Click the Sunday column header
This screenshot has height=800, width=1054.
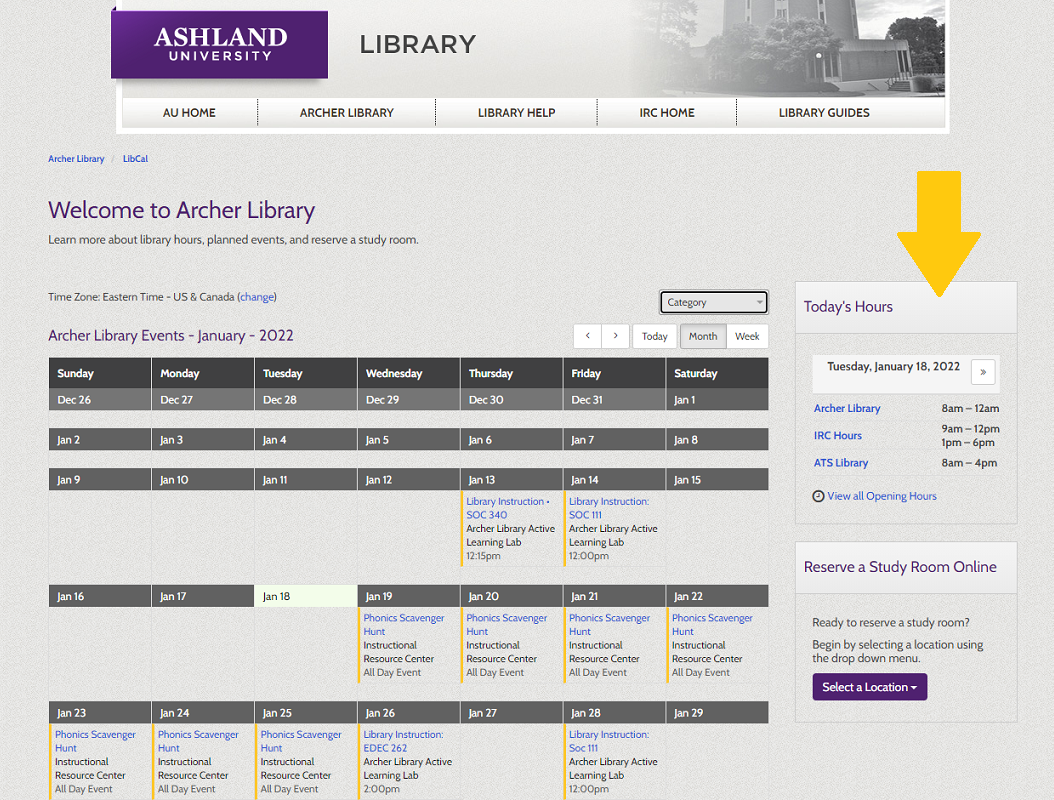pos(99,373)
